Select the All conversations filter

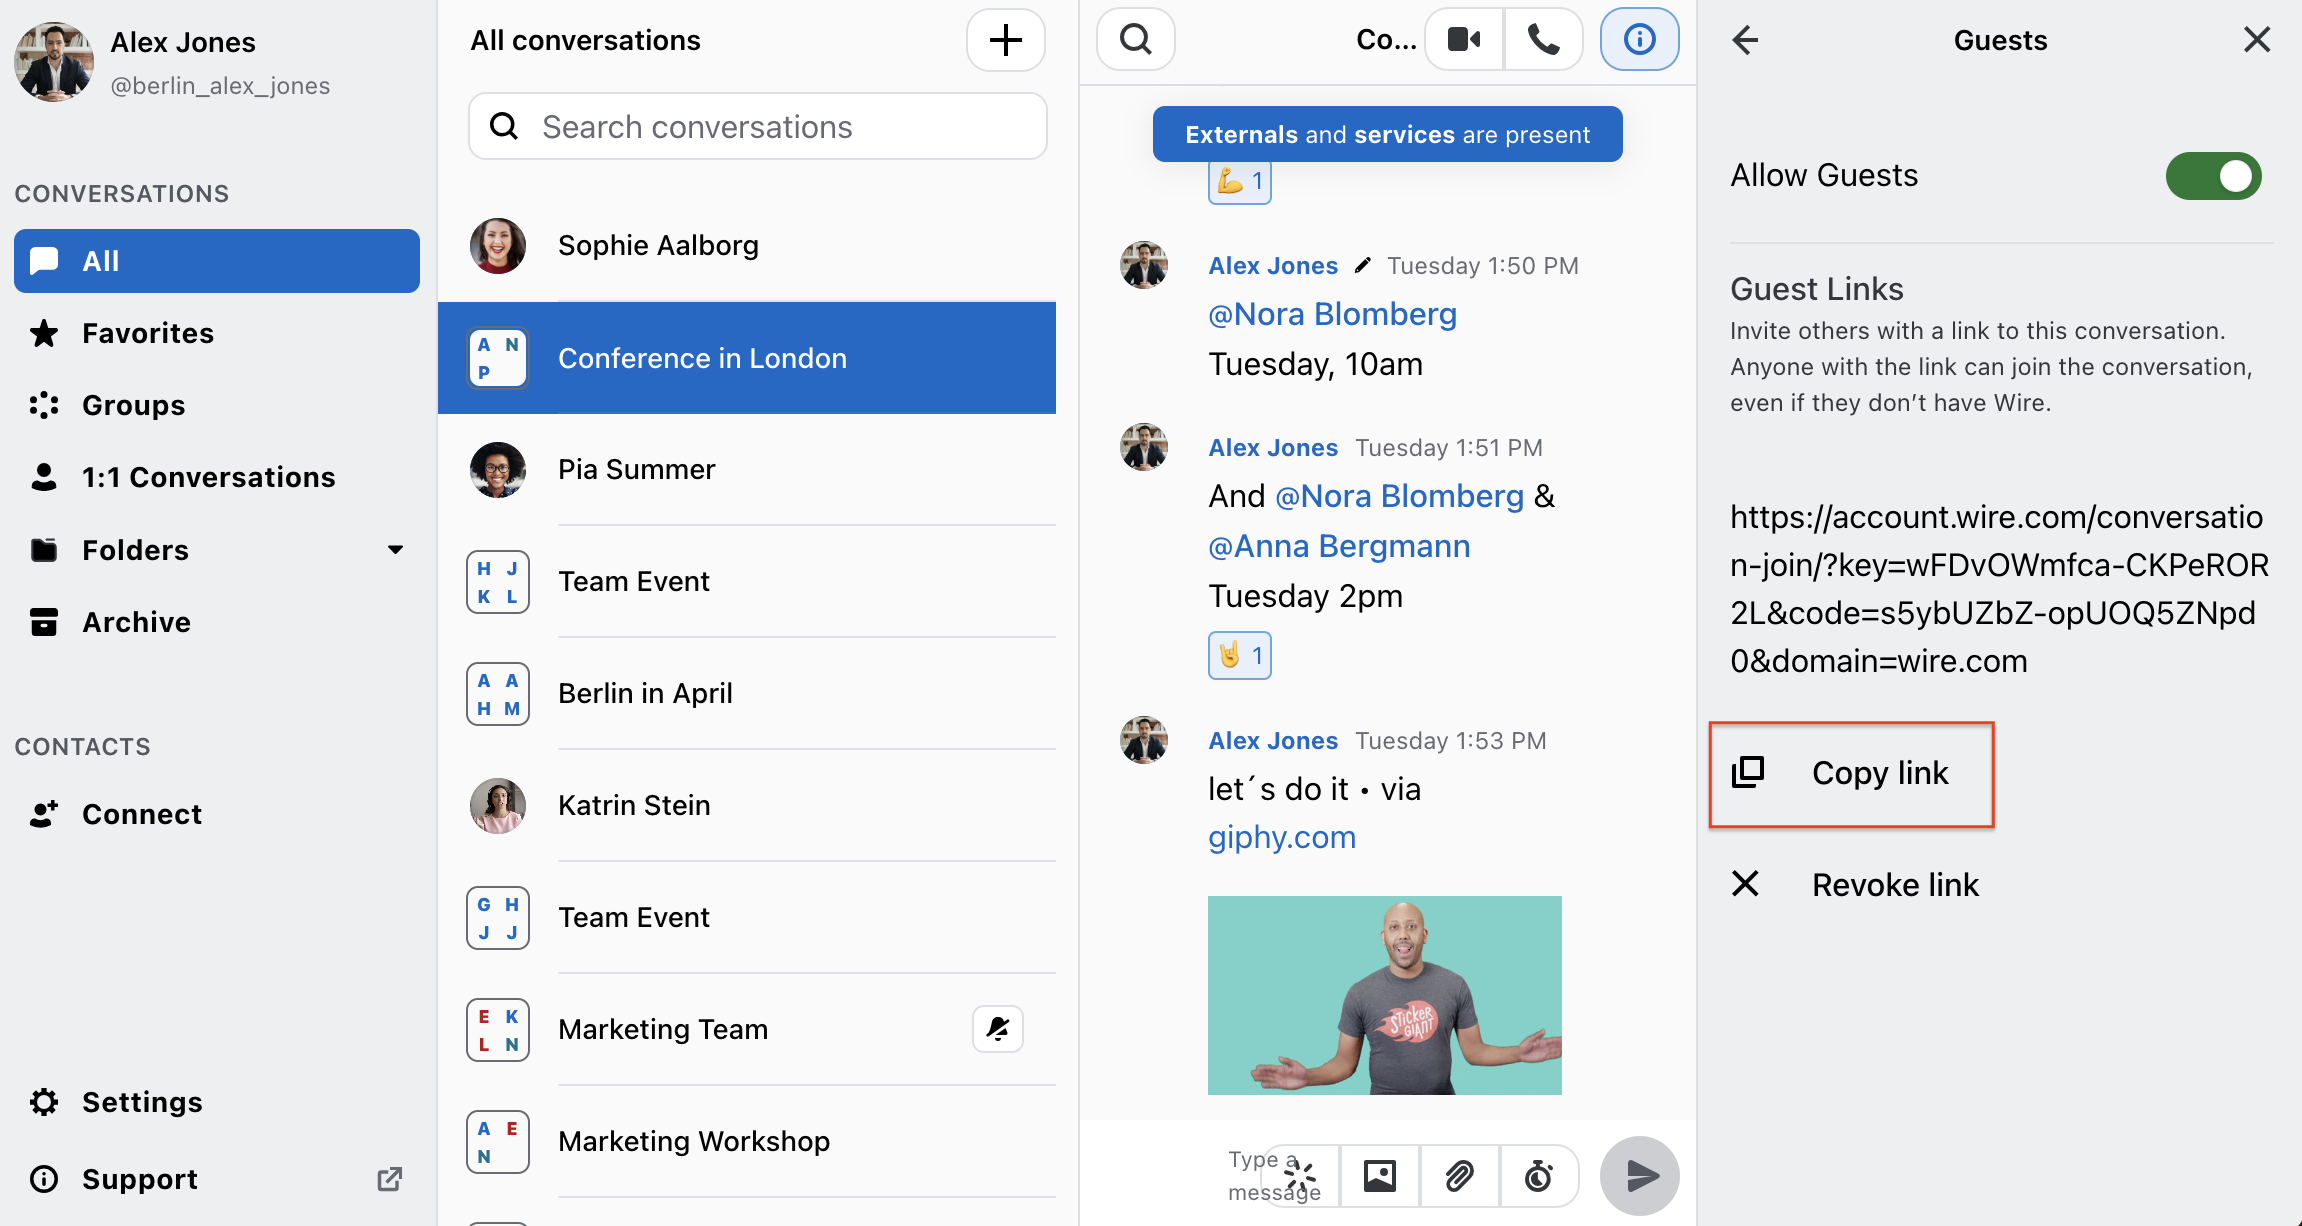(217, 261)
